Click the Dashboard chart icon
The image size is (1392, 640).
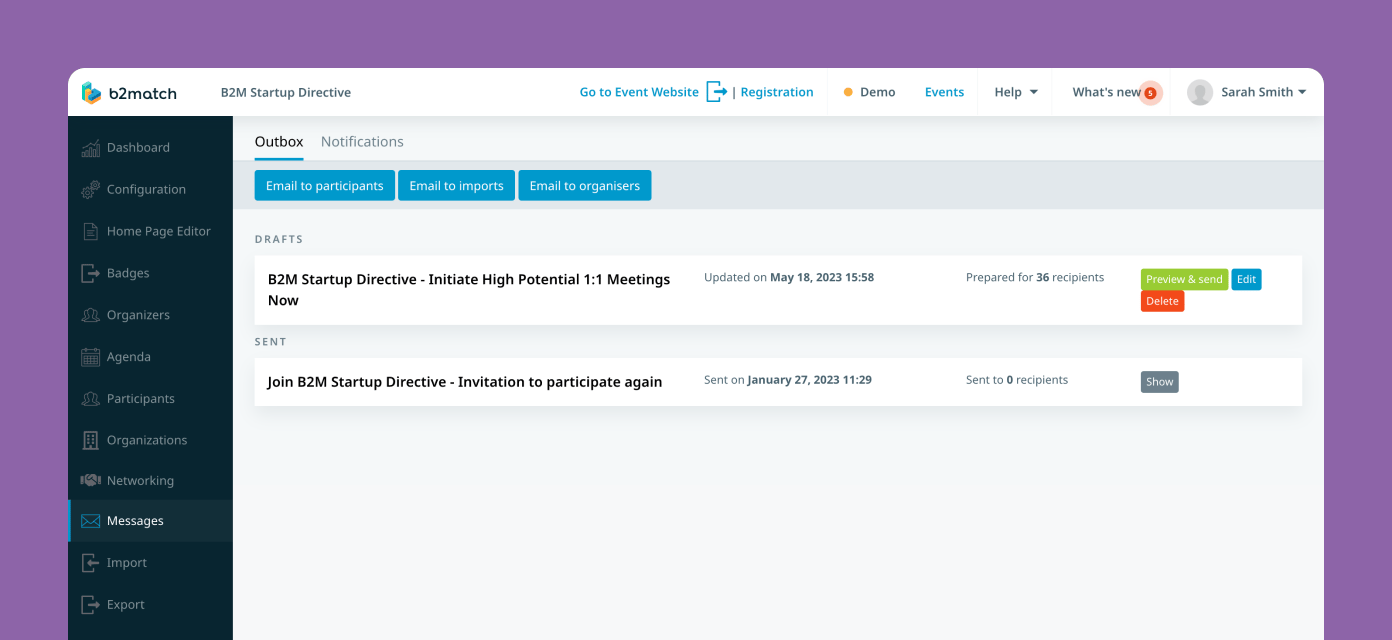90,148
